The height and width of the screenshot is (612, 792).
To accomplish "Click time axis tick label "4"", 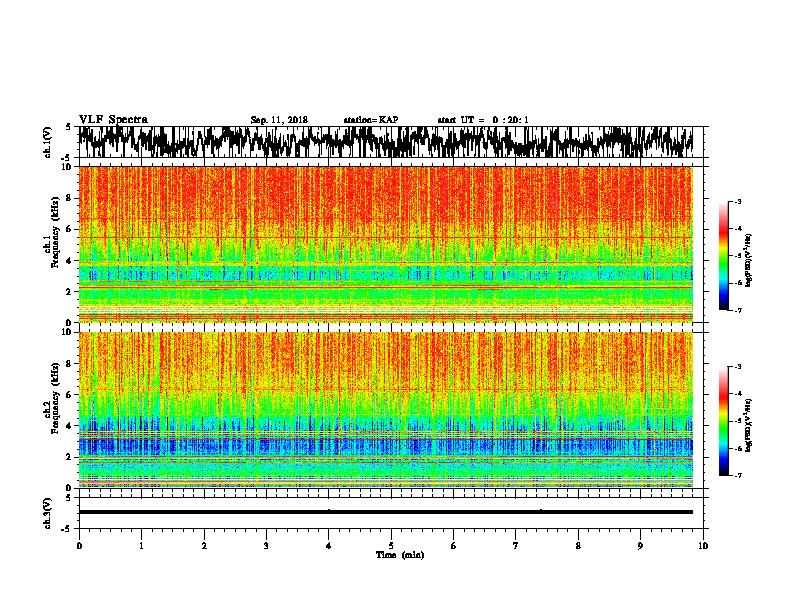I will (x=329, y=546).
